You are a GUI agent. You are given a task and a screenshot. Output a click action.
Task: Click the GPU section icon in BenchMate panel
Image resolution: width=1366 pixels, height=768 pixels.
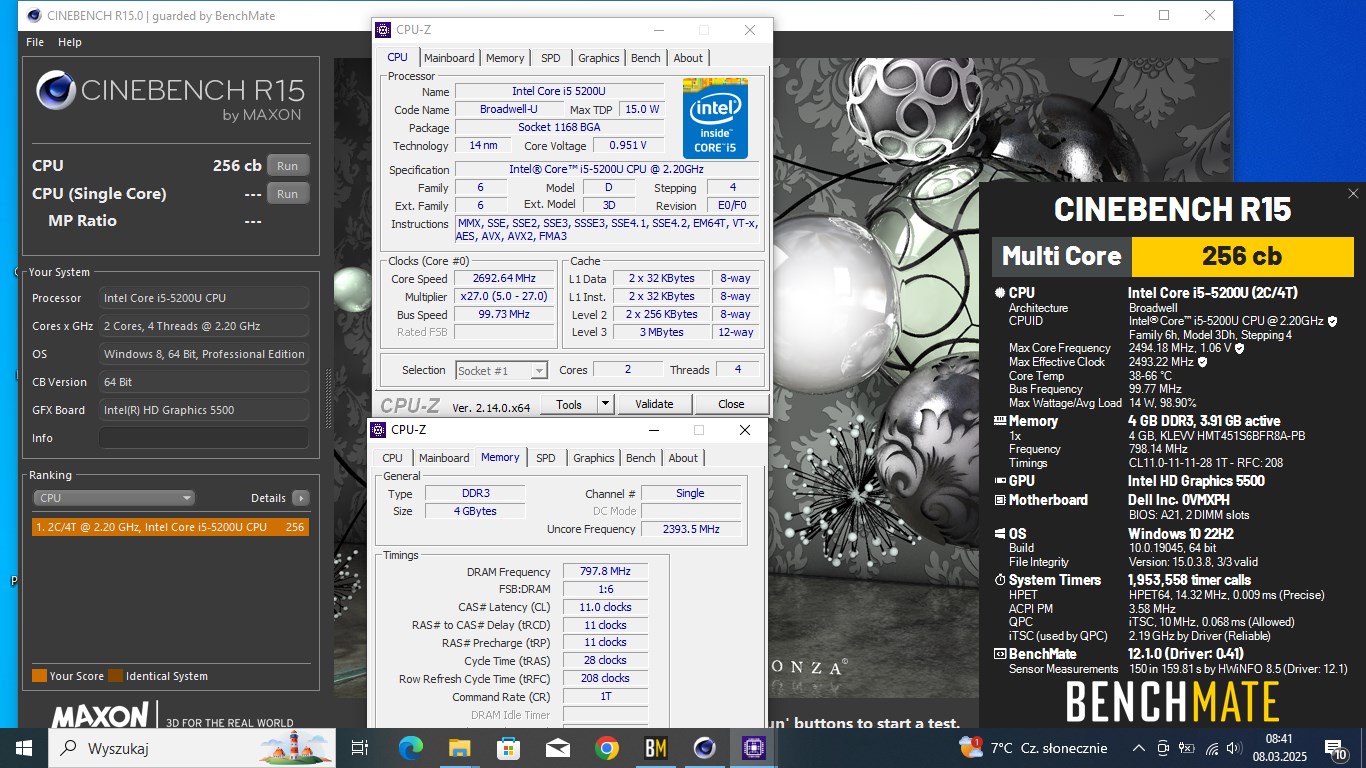tap(1000, 481)
